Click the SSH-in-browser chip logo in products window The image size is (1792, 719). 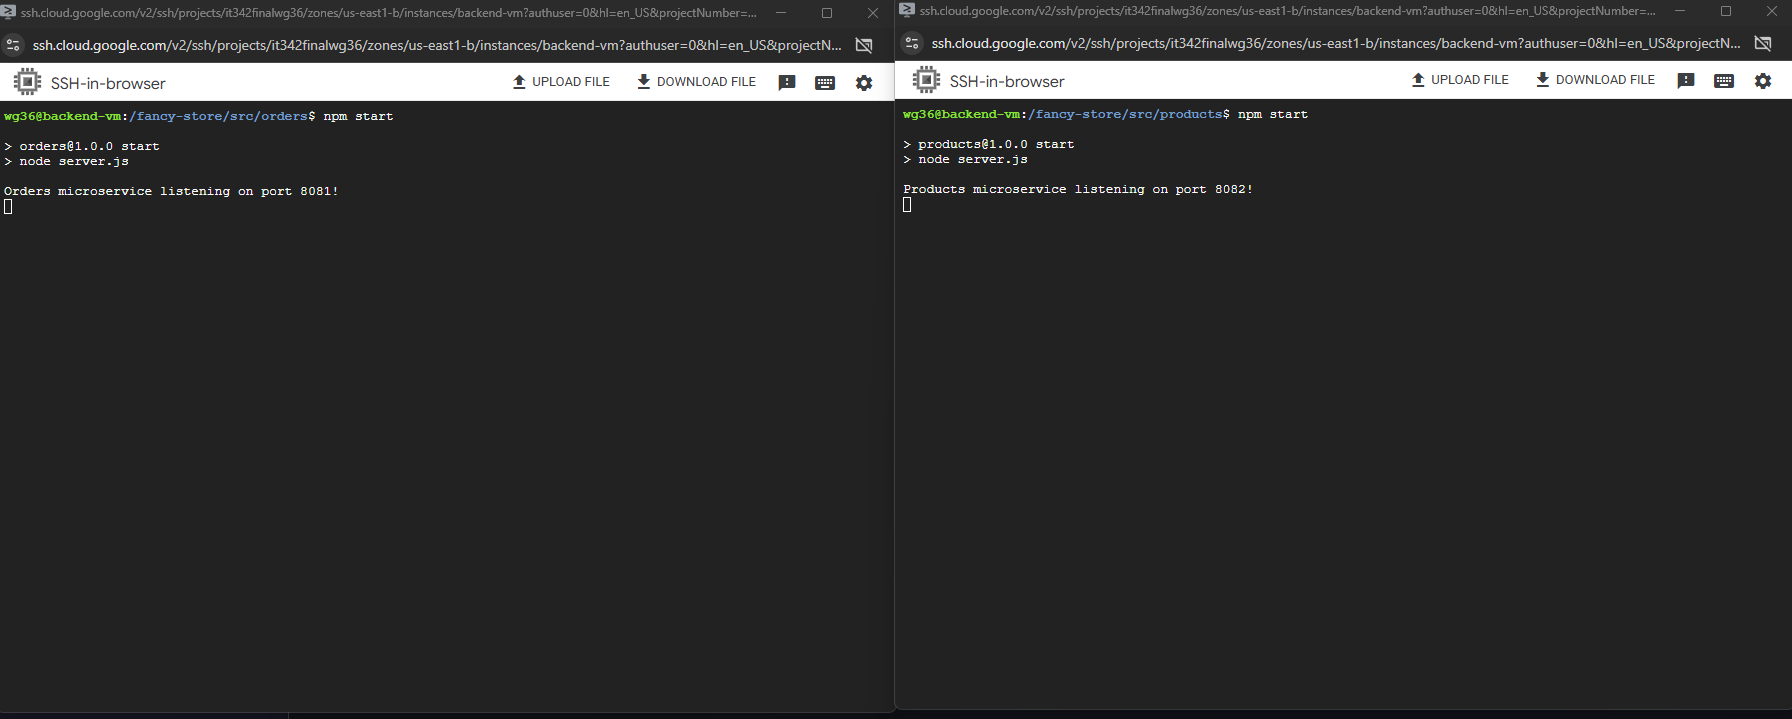926,80
